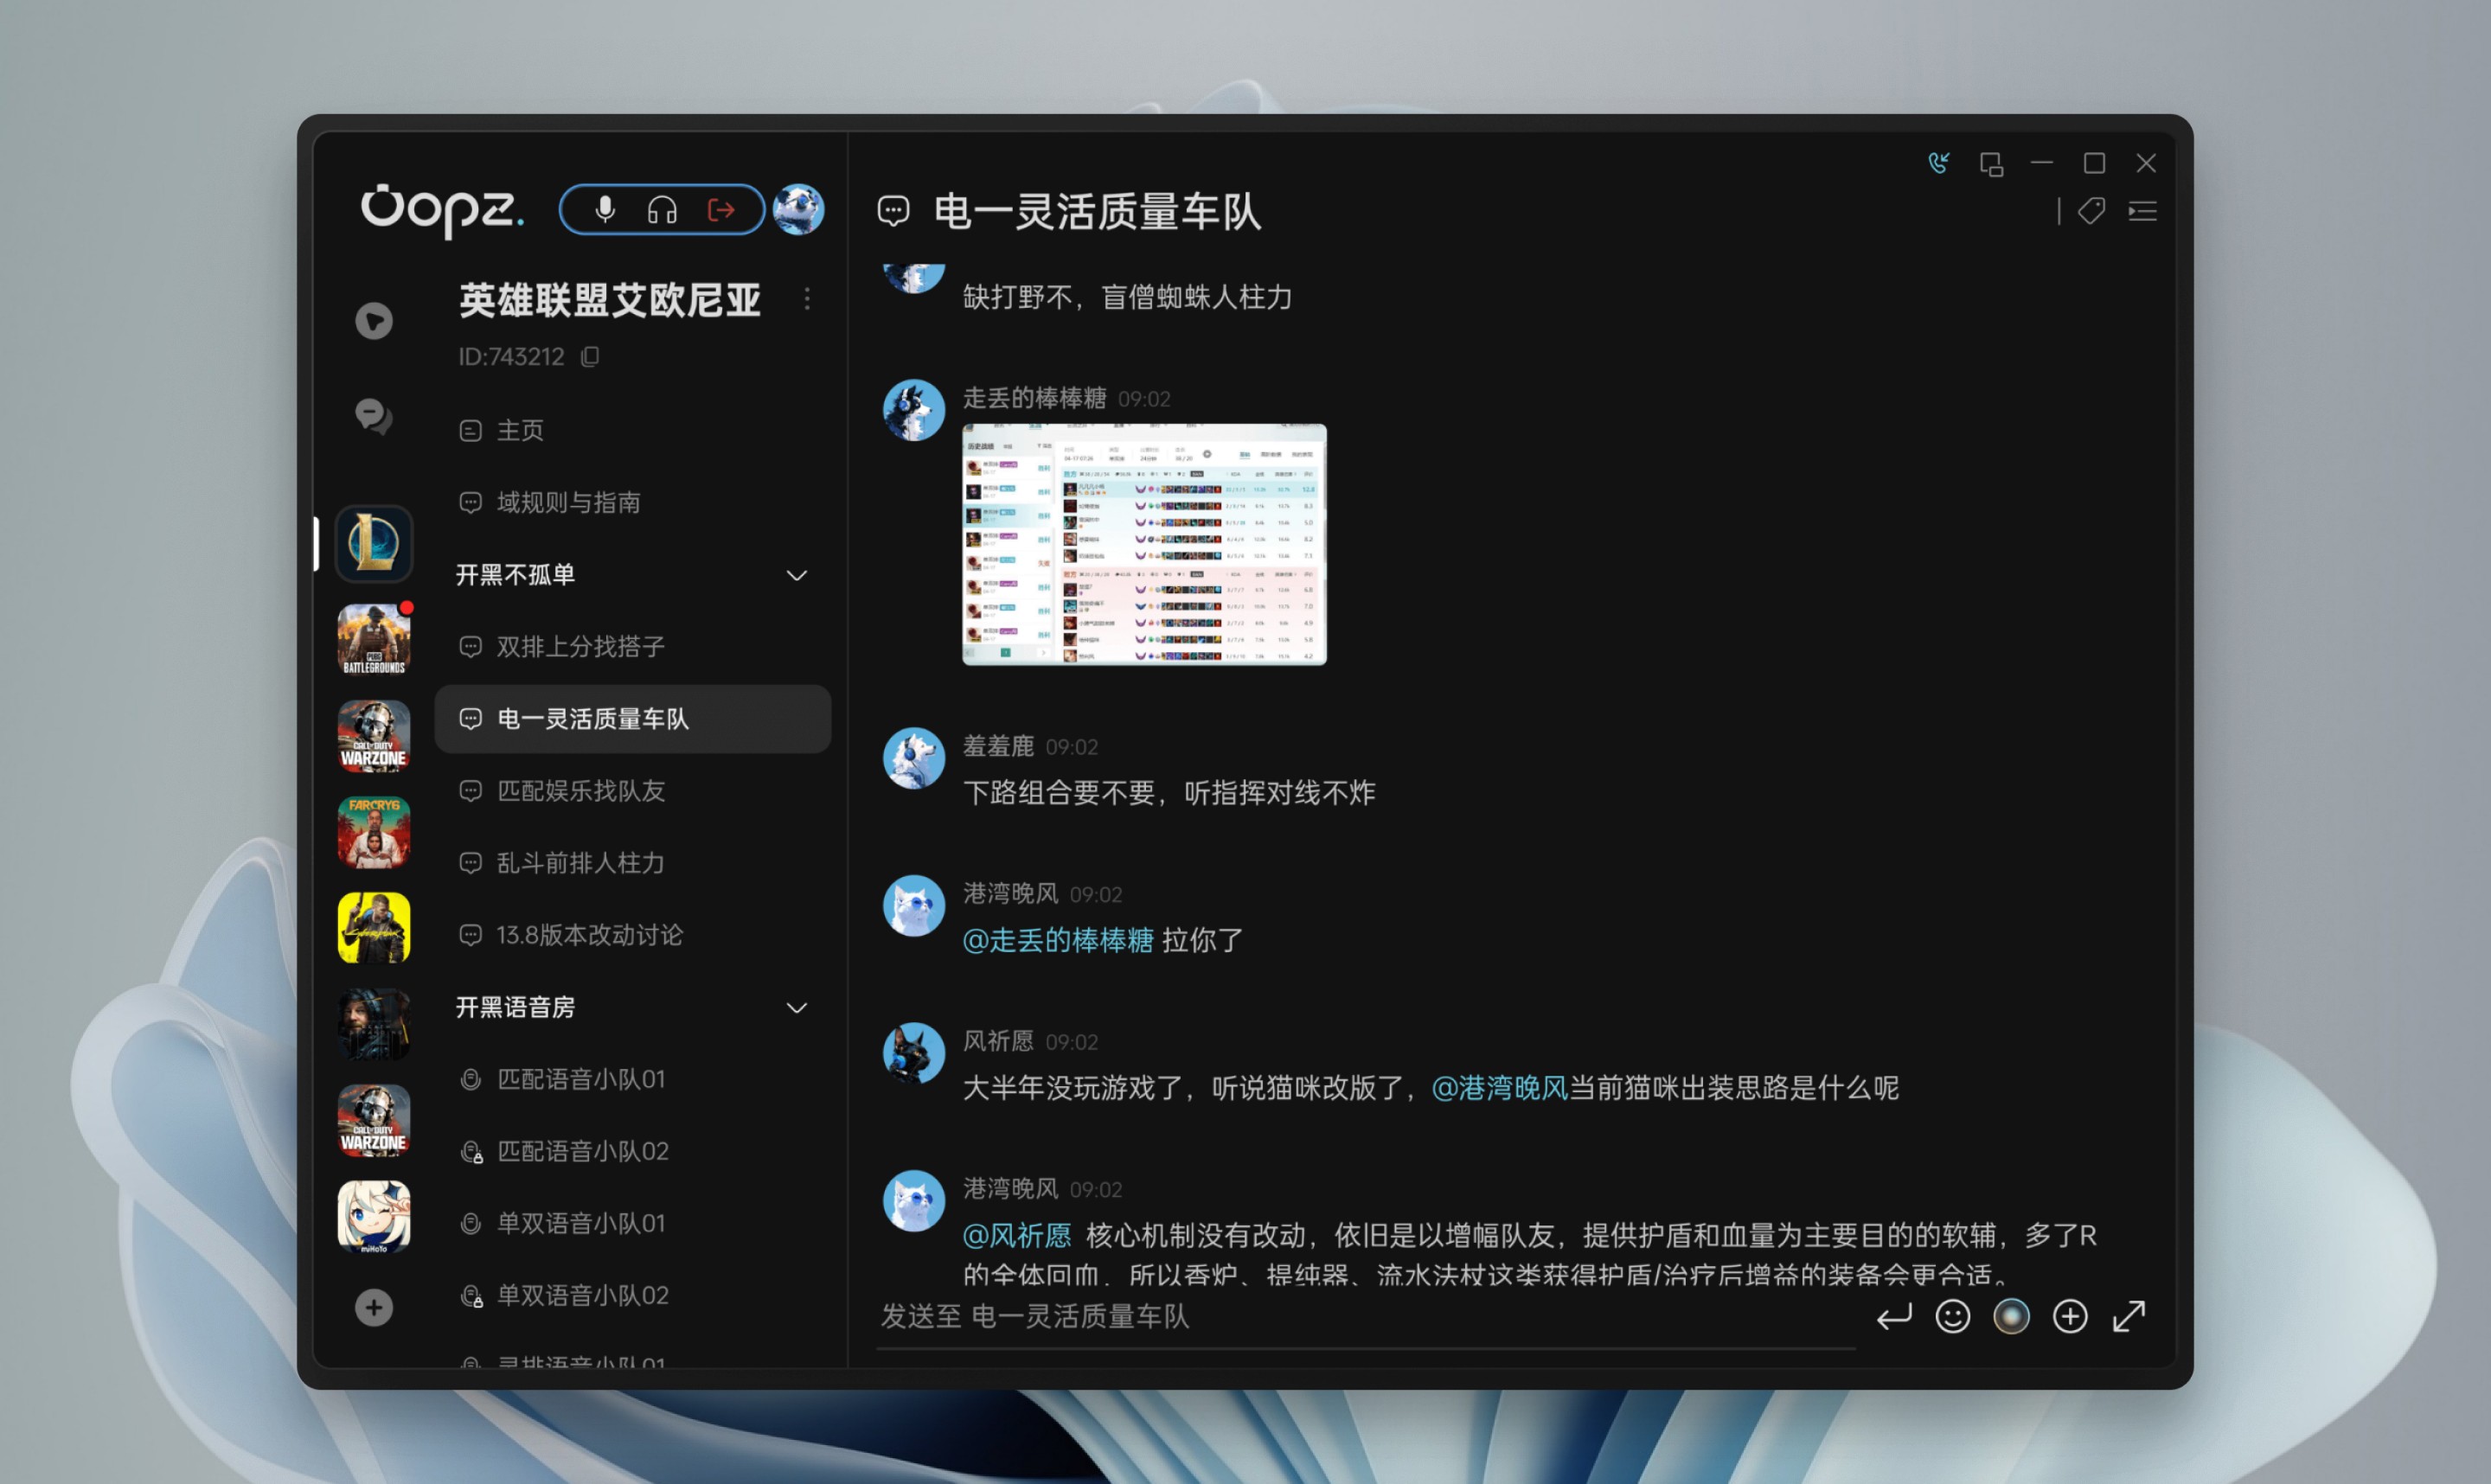Collapse the 开黑语音房 voice group
The image size is (2491, 1484).
pyautogui.click(x=796, y=1008)
